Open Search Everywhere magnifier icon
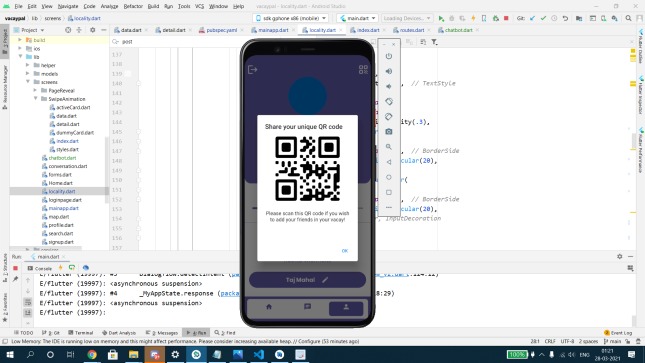This screenshot has width=645, height=363. pos(628,19)
